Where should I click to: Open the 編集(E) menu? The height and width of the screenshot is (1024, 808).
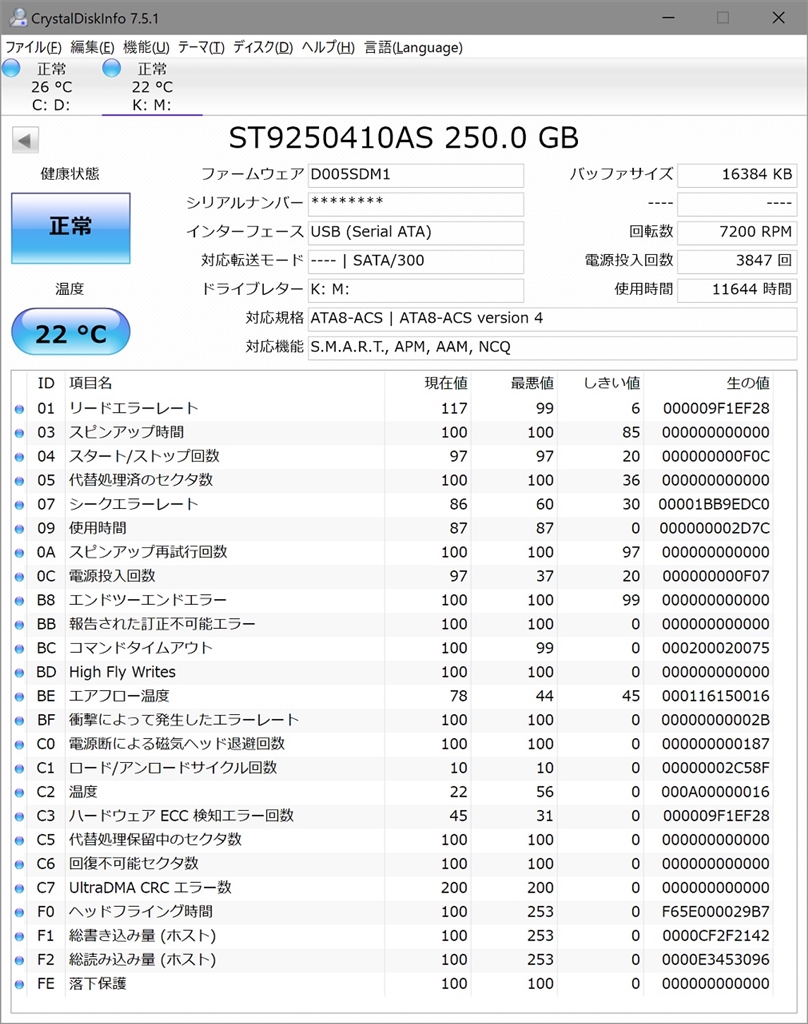[92, 47]
